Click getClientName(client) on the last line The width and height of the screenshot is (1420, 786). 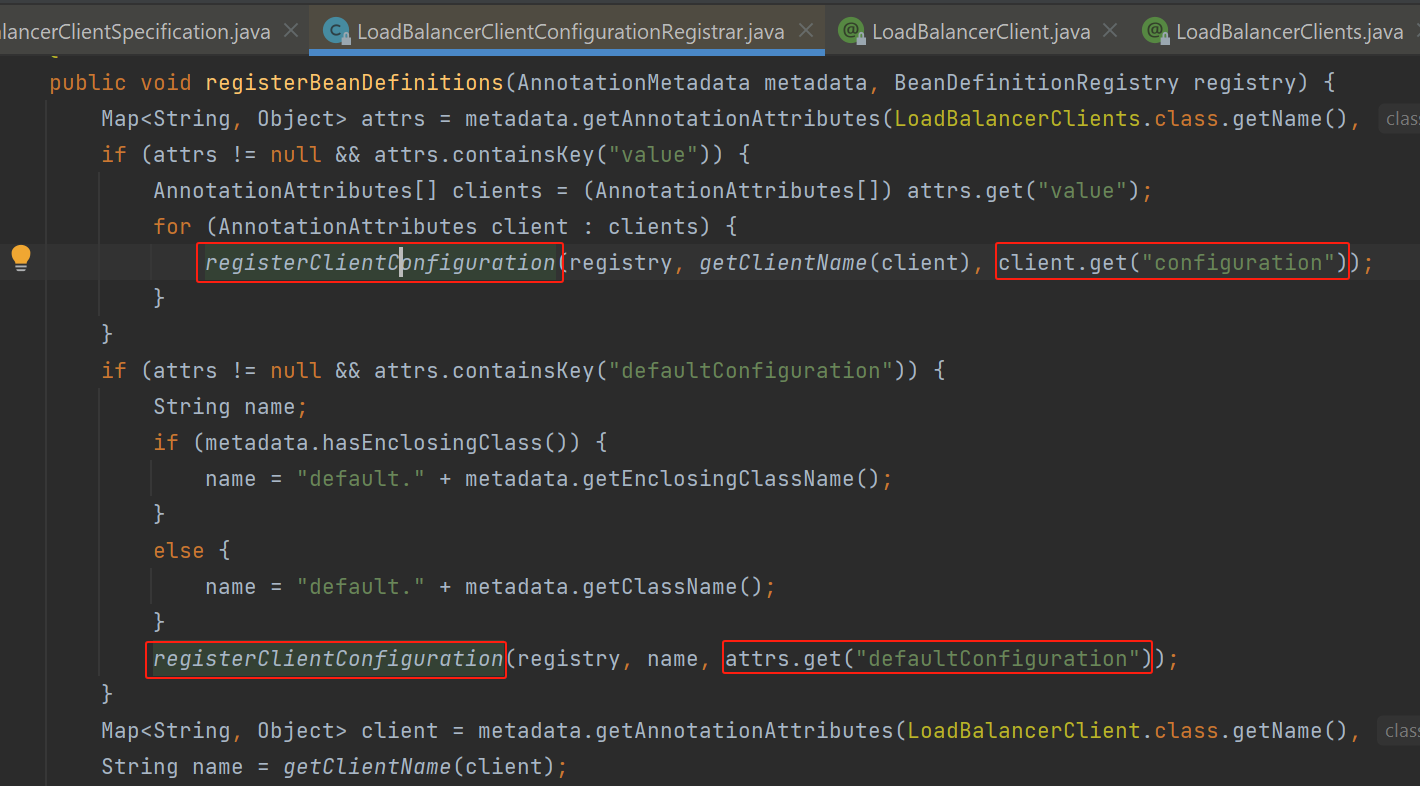[x=420, y=766]
